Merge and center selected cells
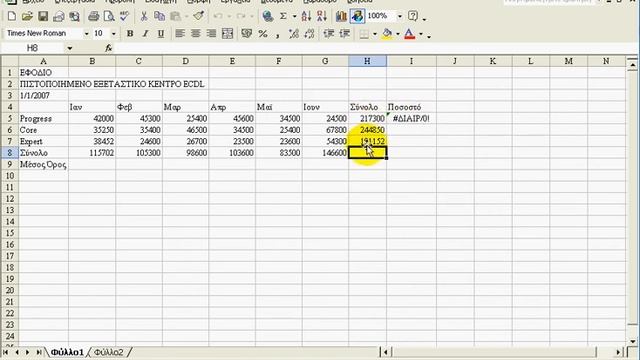The width and height of the screenshot is (640, 360). click(x=227, y=33)
